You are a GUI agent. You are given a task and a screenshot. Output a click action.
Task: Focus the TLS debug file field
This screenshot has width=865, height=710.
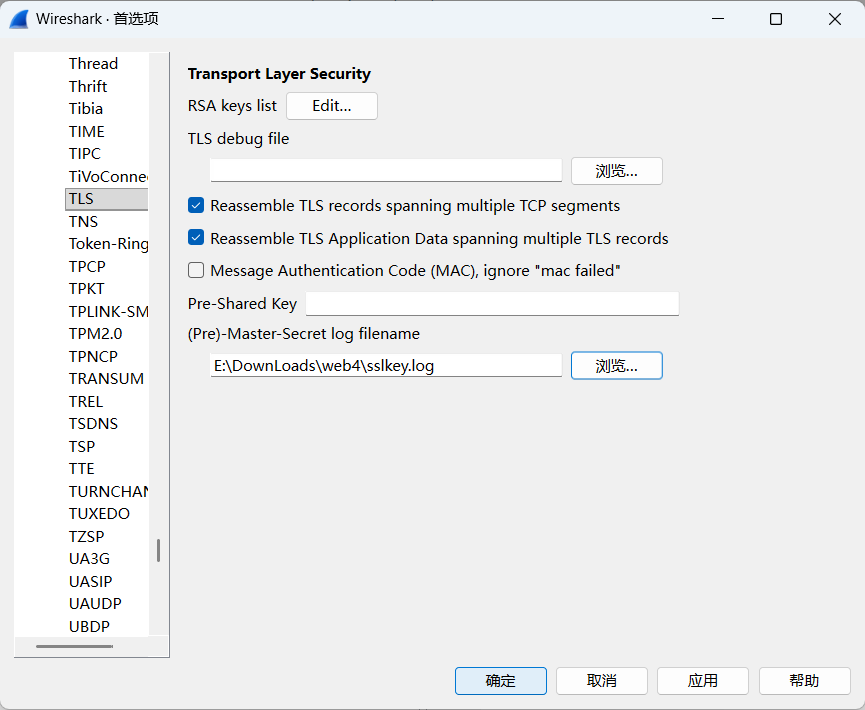point(386,170)
